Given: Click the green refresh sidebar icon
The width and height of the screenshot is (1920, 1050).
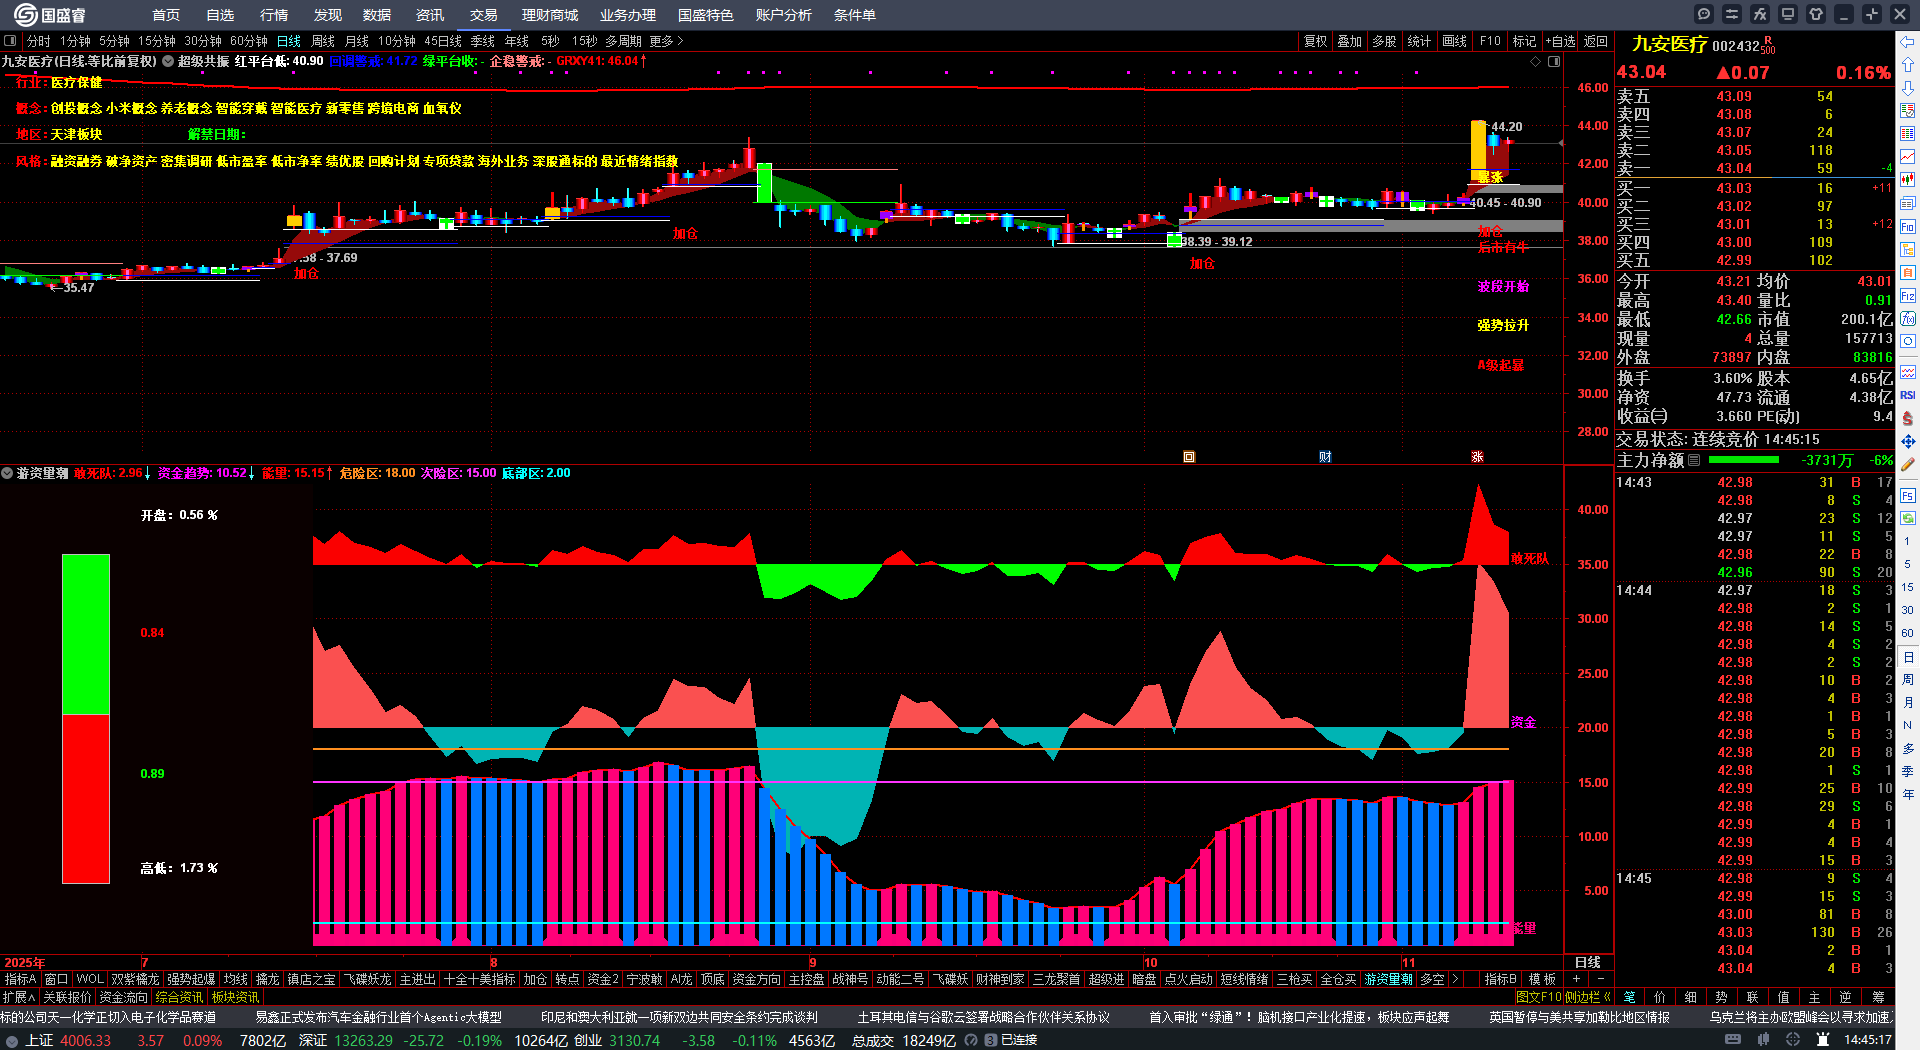Looking at the screenshot, I should (x=1908, y=518).
